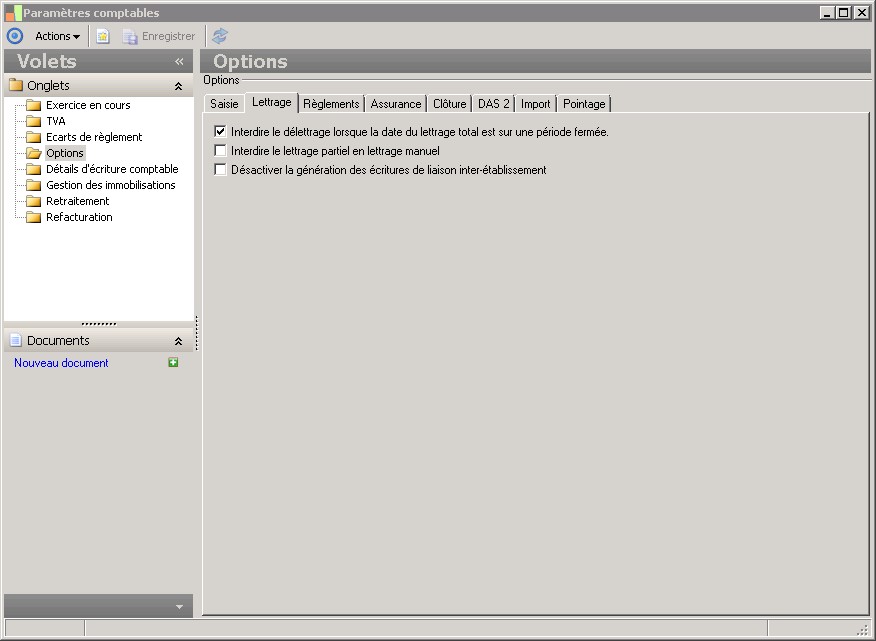Open the Assurance tab
The image size is (876, 641).
(x=396, y=104)
